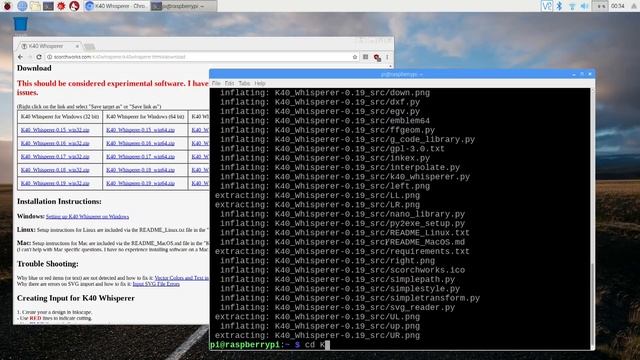This screenshot has width=640, height=360.
Task: Download K40_Whisperer-0.19_win64.zip
Action: click(x=140, y=183)
